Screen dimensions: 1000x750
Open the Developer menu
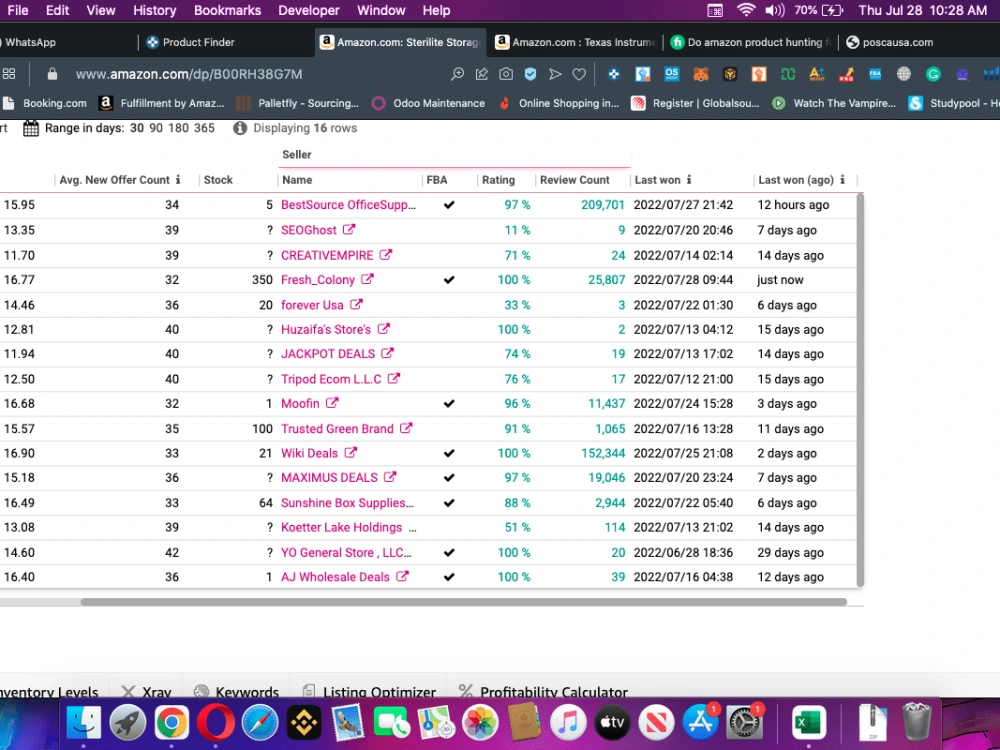click(x=309, y=10)
